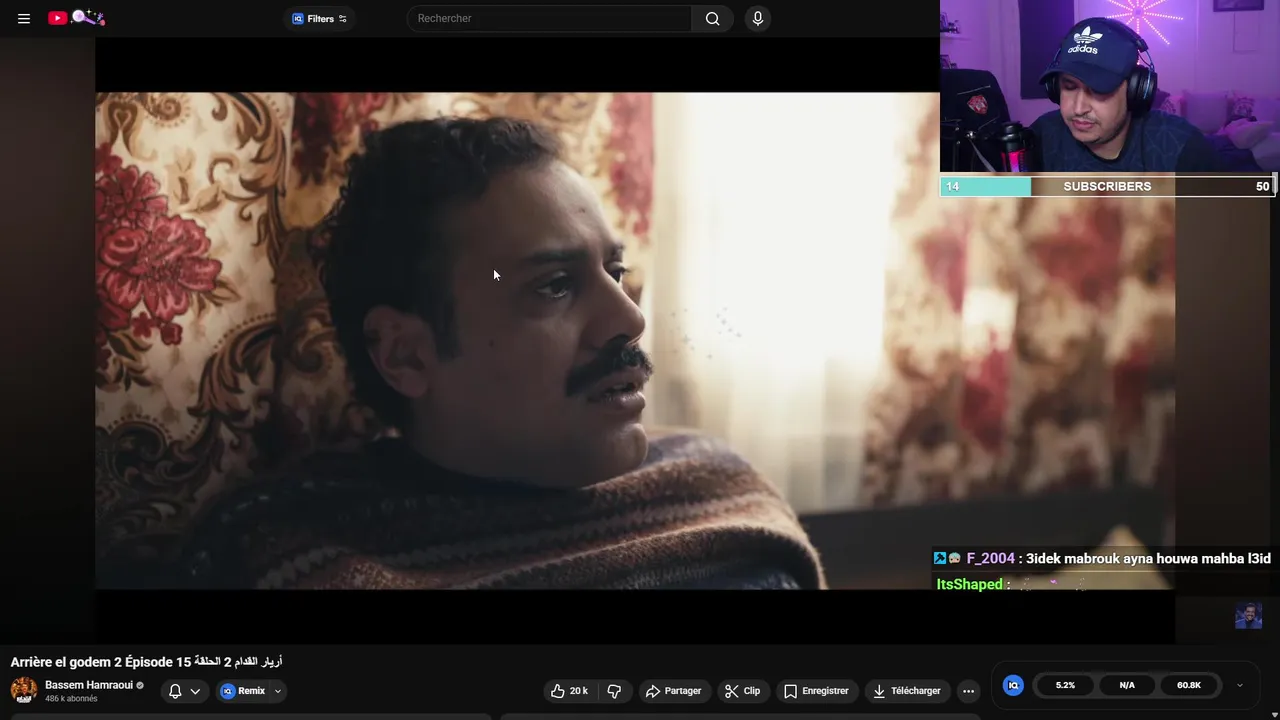Open the three-dot more actions menu
Screen dimensions: 1280x720
968,691
